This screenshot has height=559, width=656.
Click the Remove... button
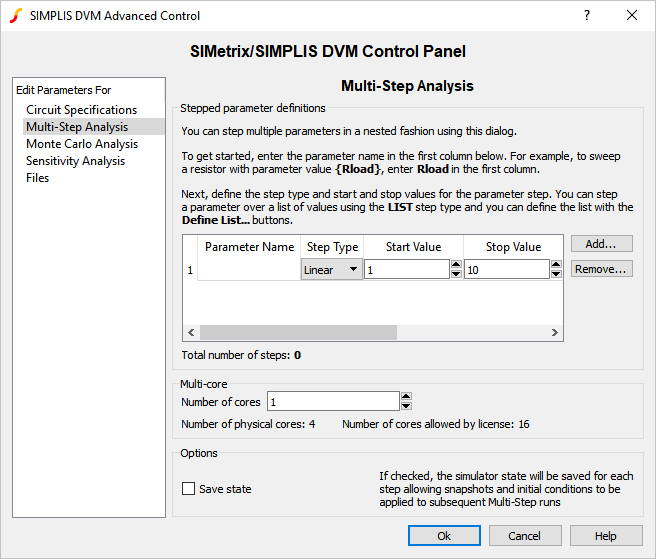[x=601, y=269]
